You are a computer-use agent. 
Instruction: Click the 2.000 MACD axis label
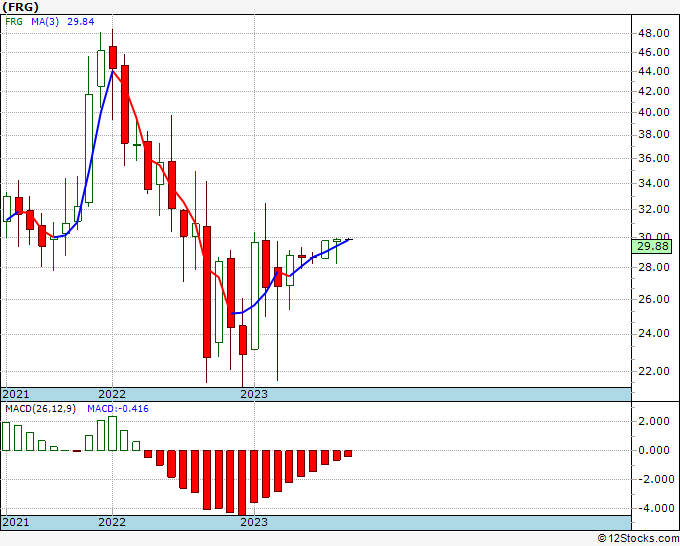click(654, 422)
